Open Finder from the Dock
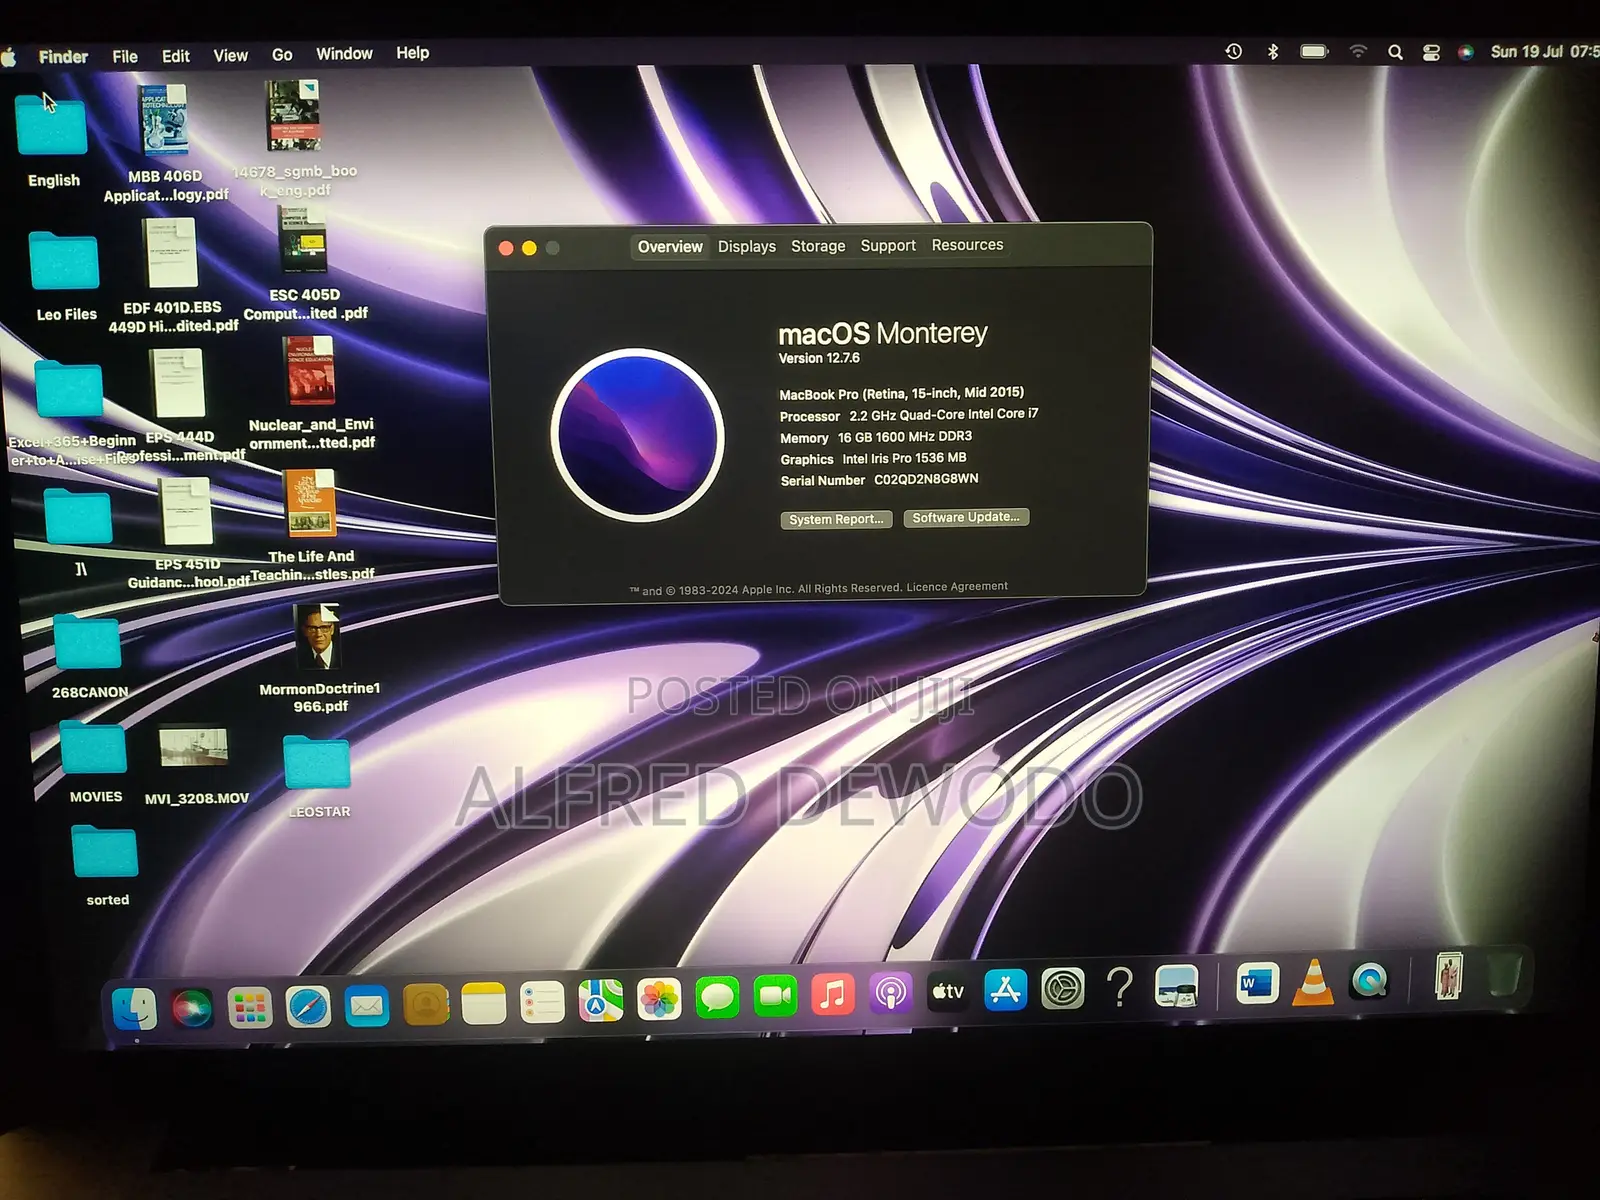1600x1200 pixels. point(134,1009)
